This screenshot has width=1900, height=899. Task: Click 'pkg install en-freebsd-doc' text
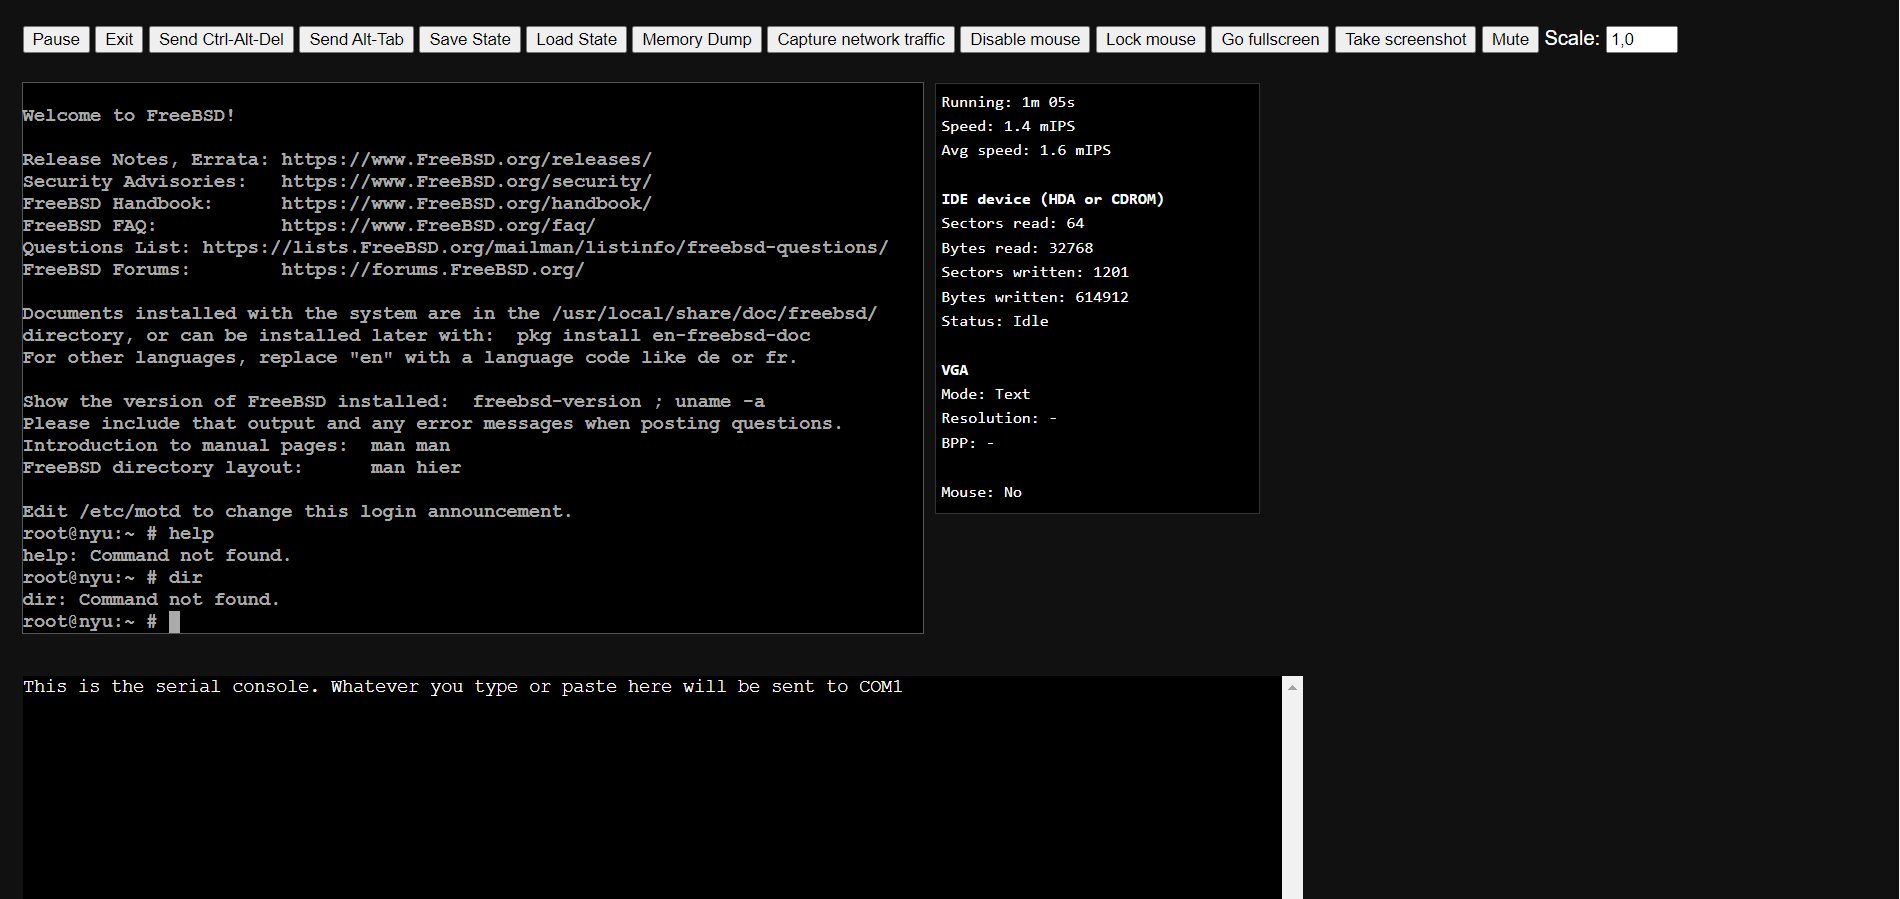click(x=663, y=336)
